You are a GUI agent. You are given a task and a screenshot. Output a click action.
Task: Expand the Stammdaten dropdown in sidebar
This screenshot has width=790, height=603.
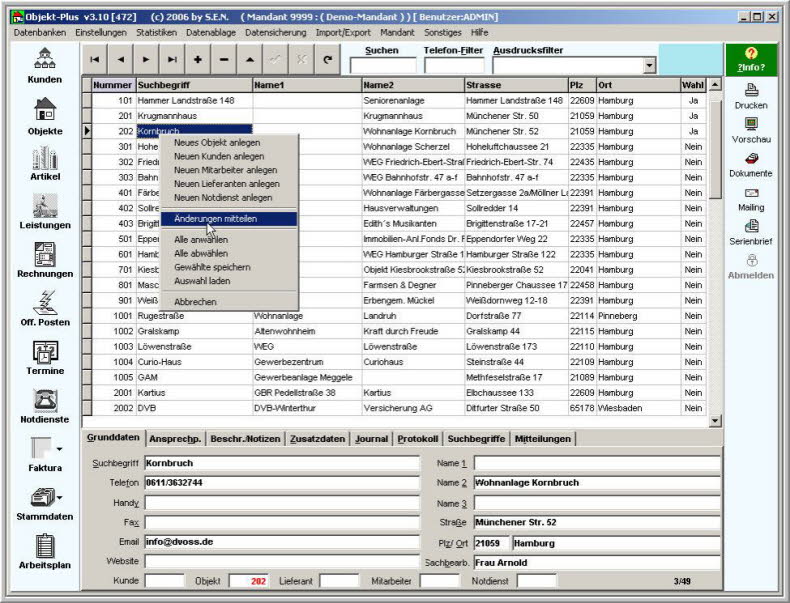pos(59,498)
